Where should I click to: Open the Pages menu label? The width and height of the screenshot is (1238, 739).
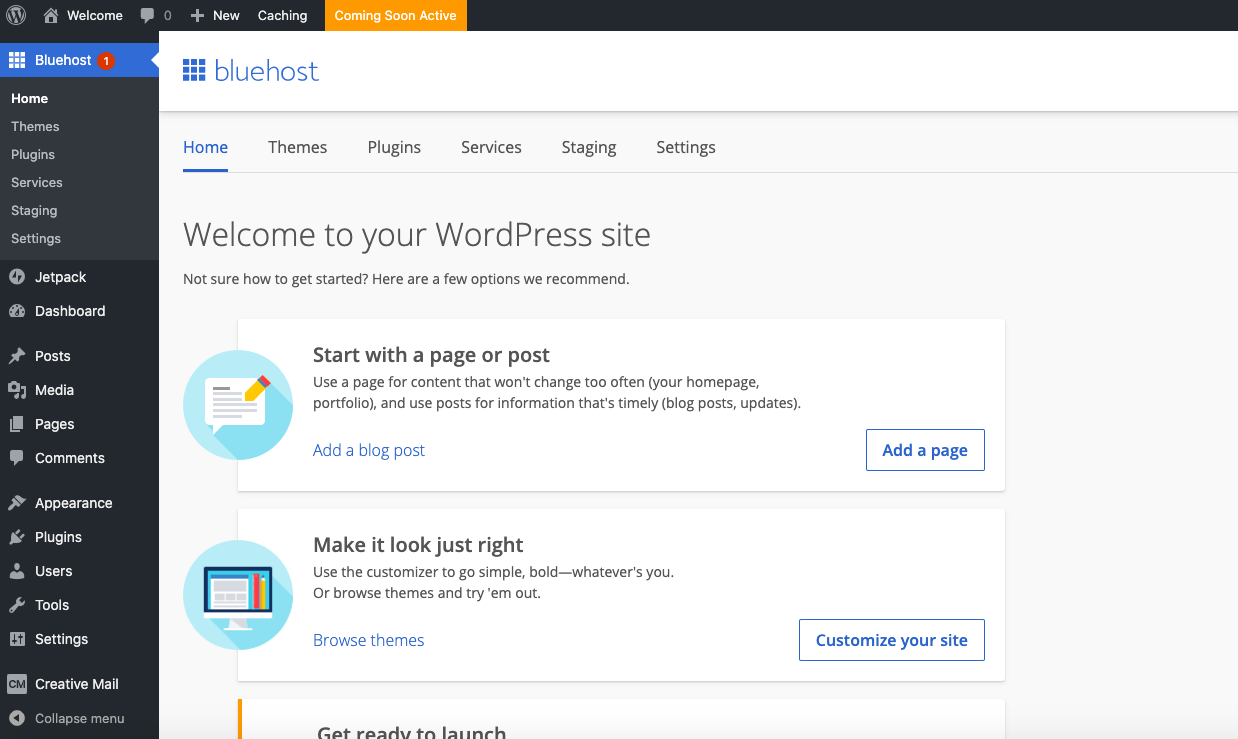[55, 424]
